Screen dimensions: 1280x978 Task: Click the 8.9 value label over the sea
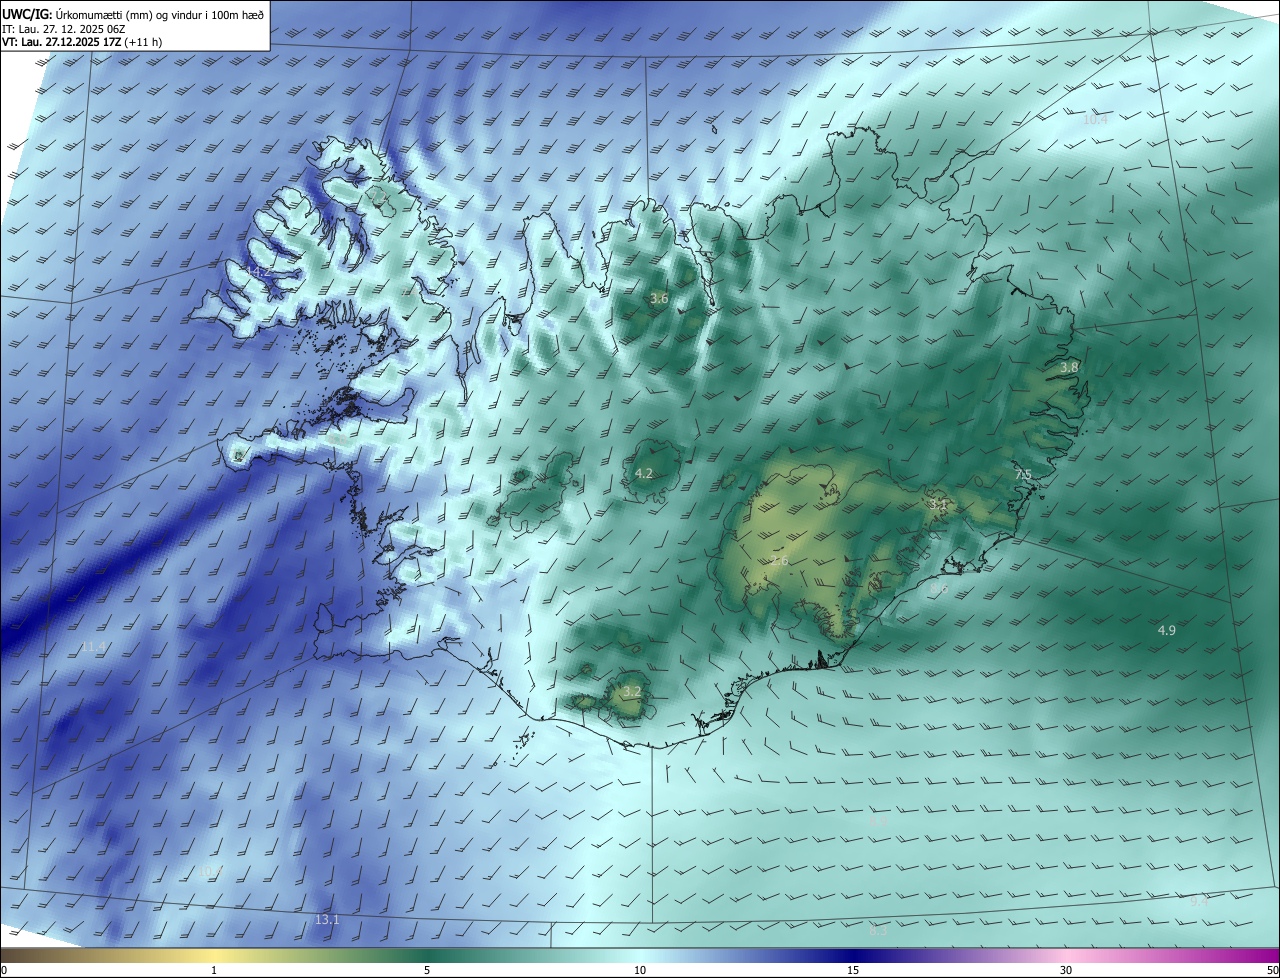(x=878, y=821)
